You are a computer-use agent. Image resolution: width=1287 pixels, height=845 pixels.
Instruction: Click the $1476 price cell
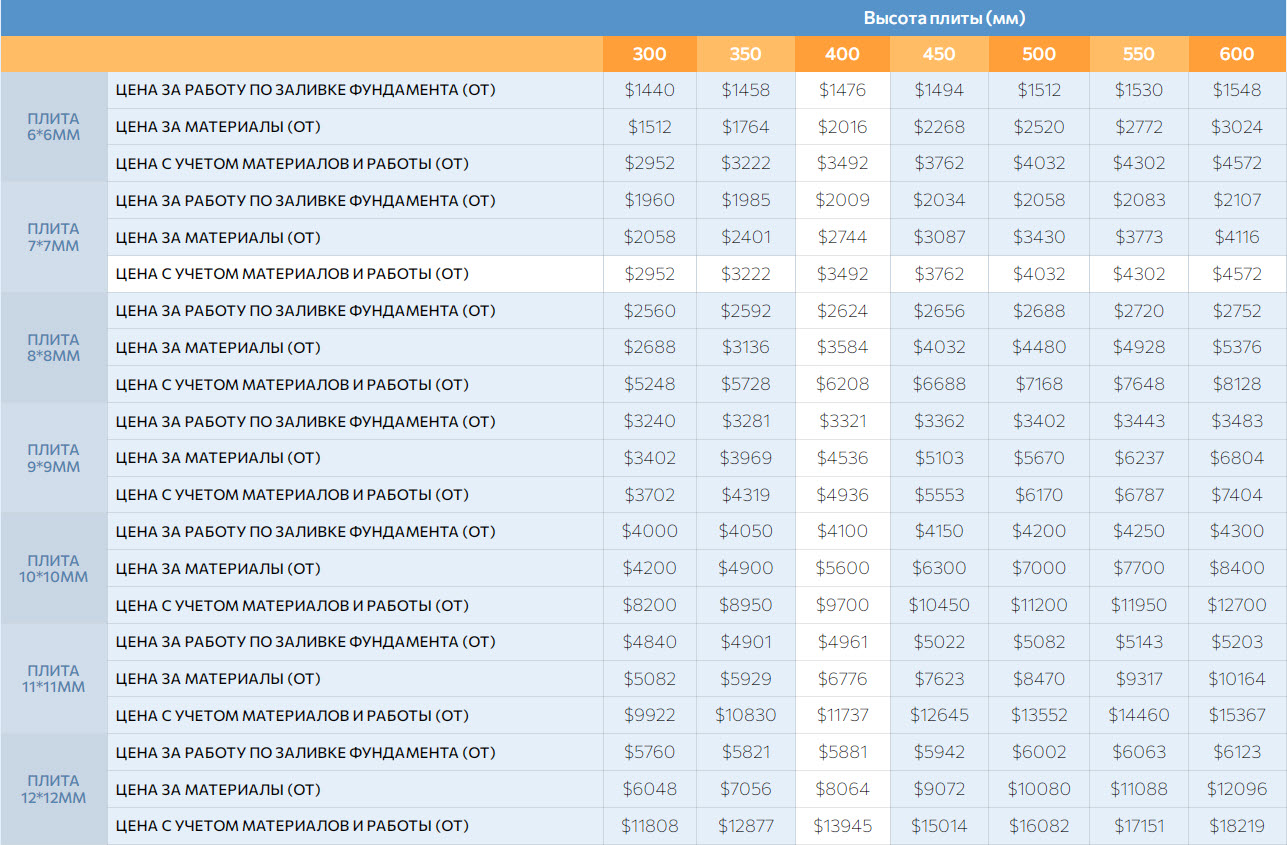coord(843,90)
